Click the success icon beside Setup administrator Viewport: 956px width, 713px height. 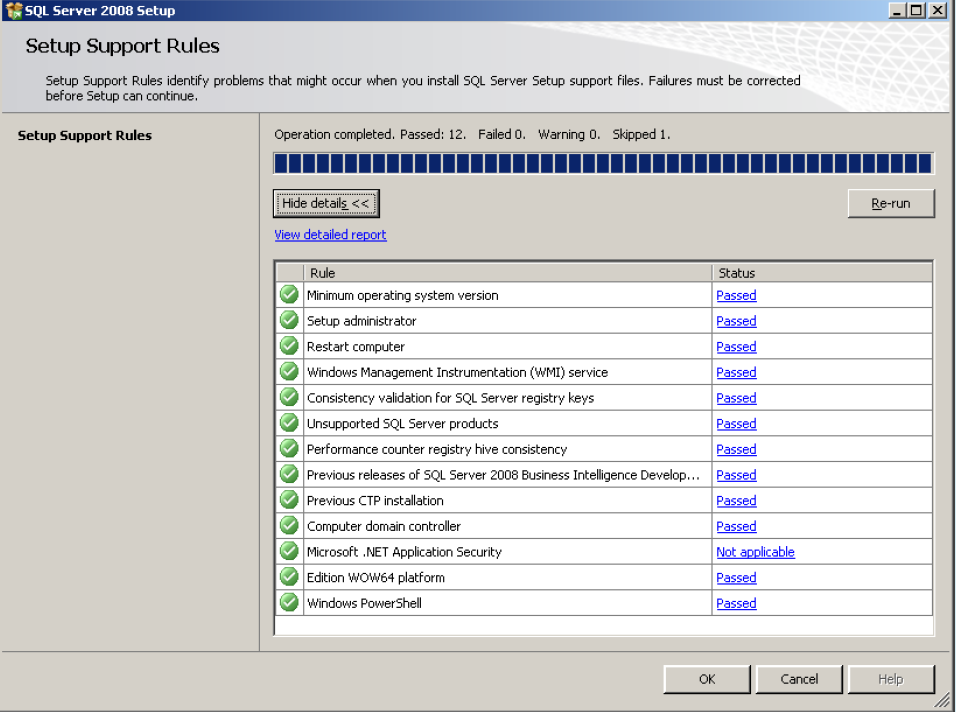(289, 320)
